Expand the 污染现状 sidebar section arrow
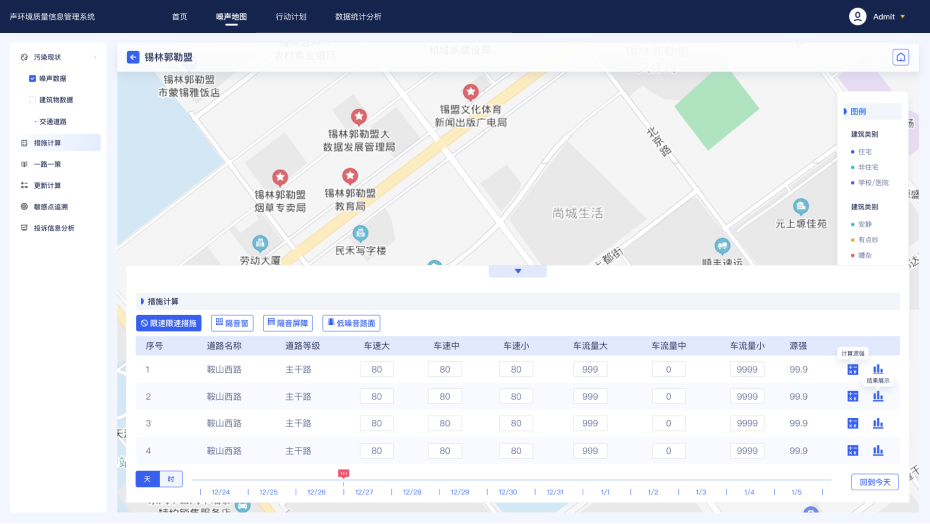The image size is (930, 524). (x=95, y=57)
